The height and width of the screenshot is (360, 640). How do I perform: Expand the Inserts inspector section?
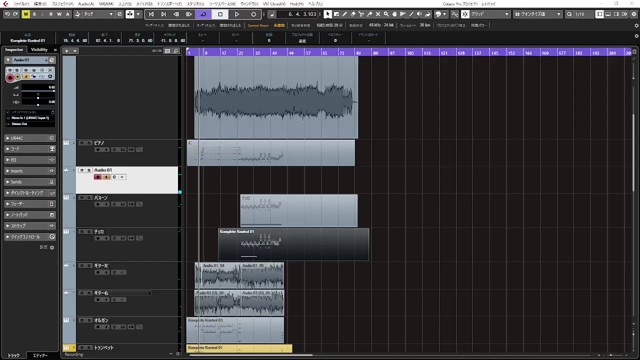point(29,171)
